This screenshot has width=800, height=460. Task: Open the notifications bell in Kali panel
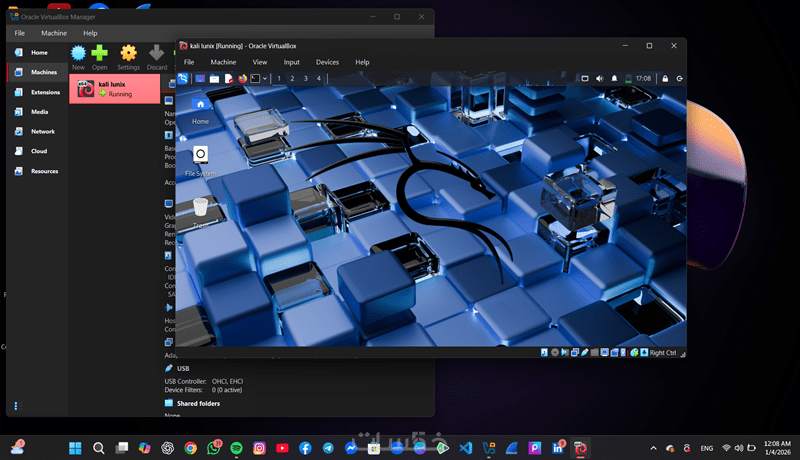coord(614,79)
